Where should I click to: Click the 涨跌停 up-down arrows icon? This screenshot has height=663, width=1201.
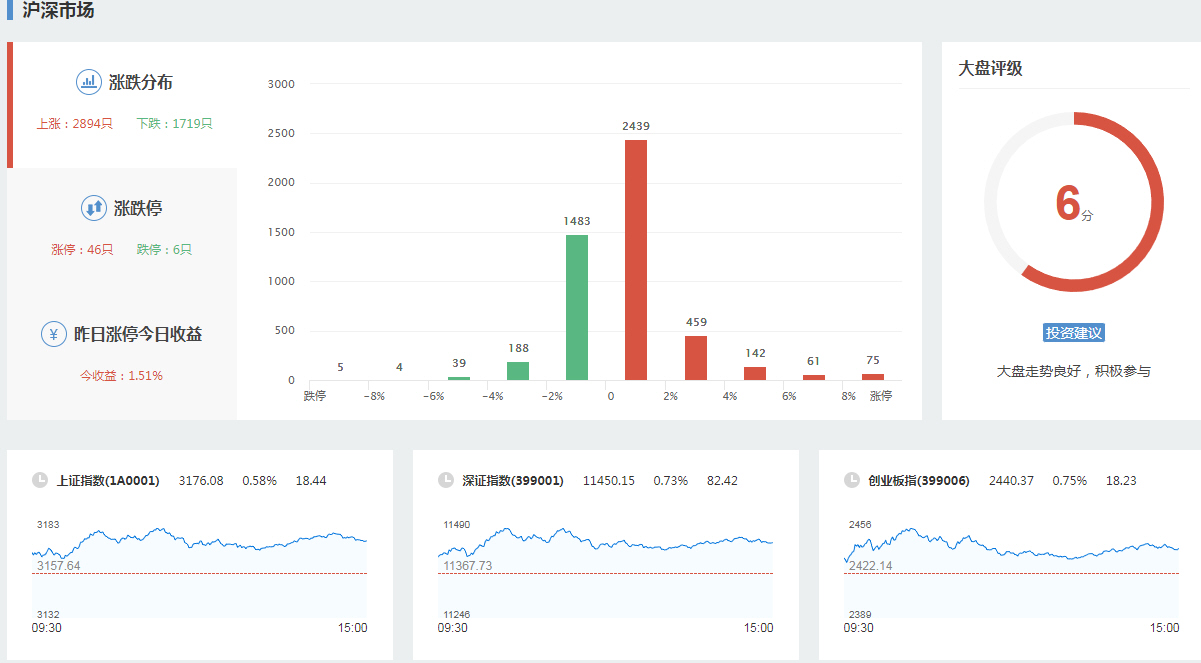[x=93, y=208]
